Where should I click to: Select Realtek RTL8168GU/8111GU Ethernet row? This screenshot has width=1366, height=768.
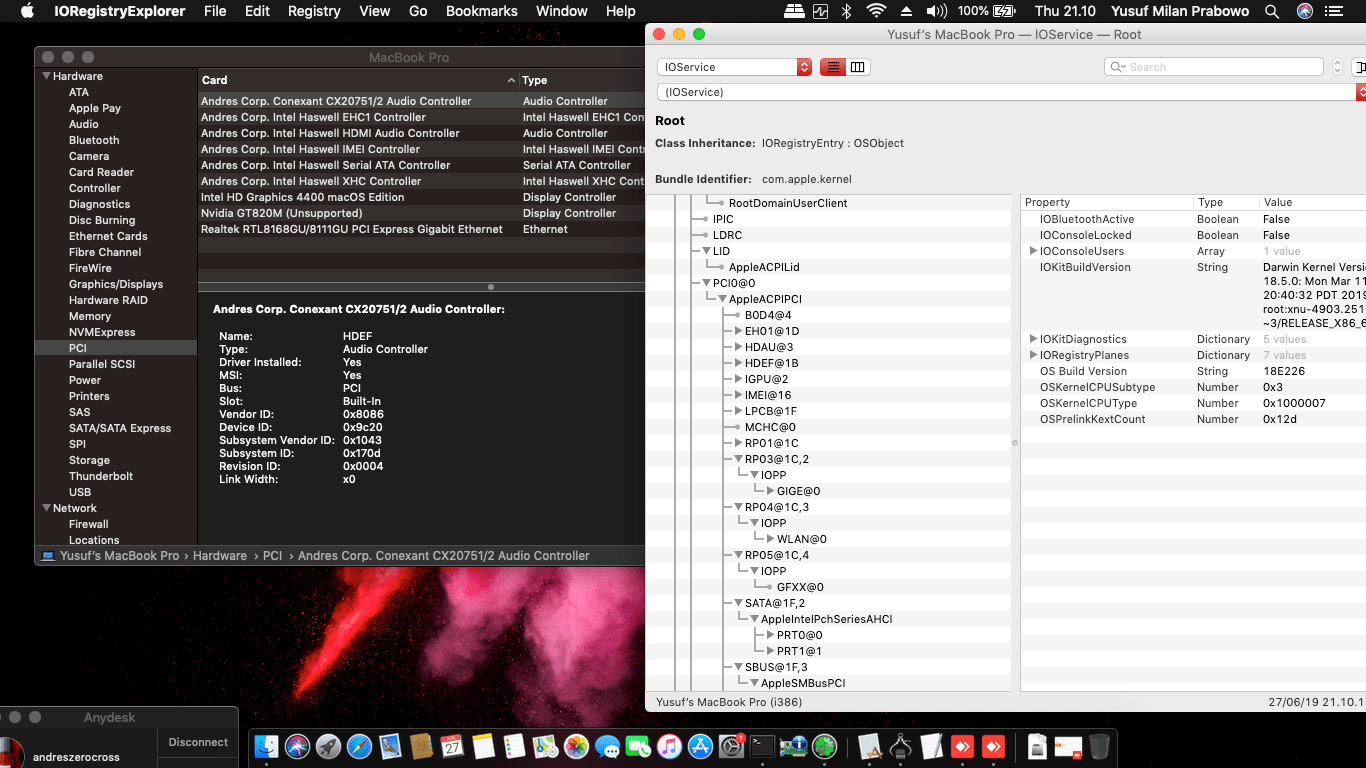421,229
